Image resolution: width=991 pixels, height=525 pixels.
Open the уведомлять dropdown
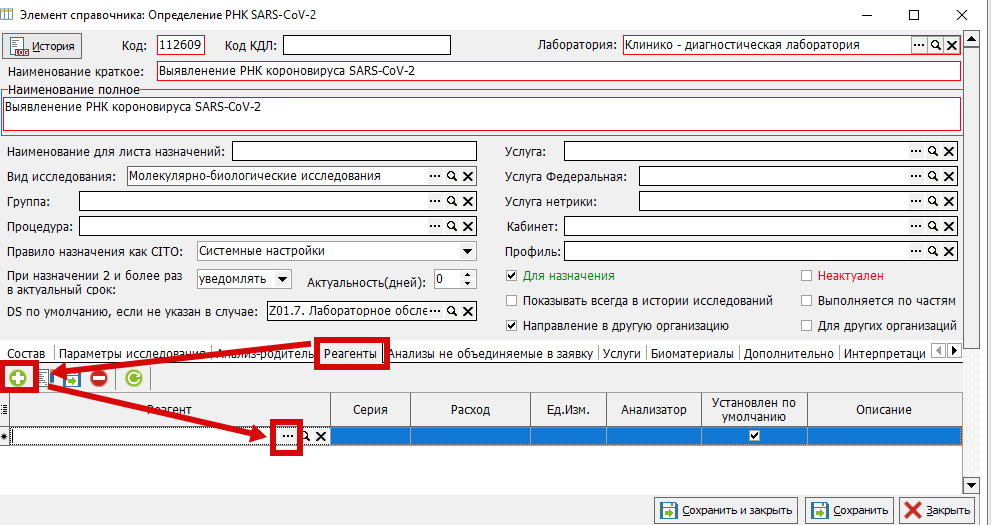[283, 279]
